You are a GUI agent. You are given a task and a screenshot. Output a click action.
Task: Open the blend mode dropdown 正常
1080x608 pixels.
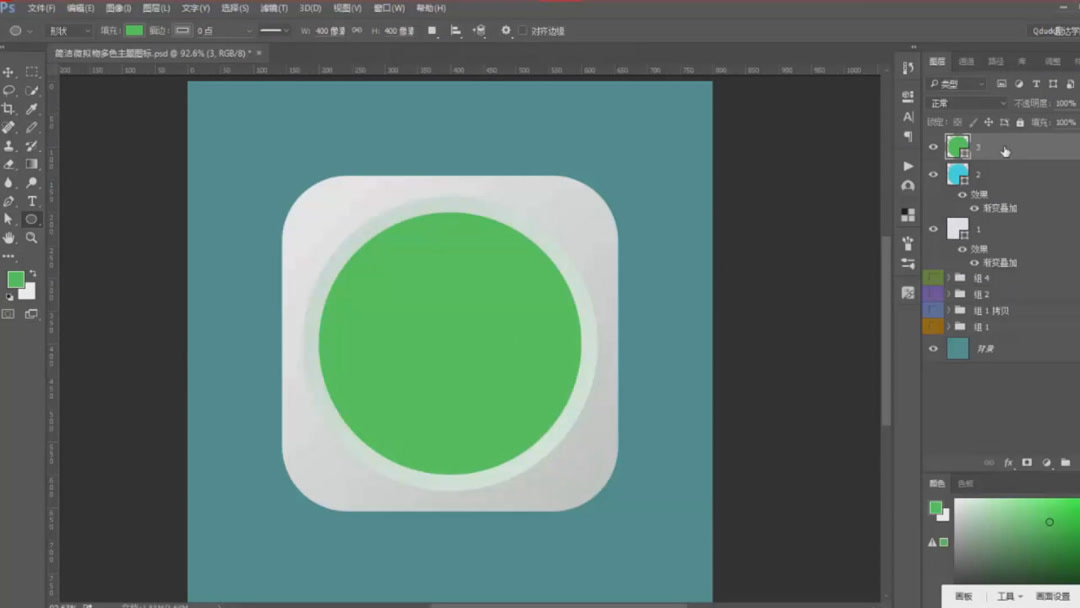(968, 103)
